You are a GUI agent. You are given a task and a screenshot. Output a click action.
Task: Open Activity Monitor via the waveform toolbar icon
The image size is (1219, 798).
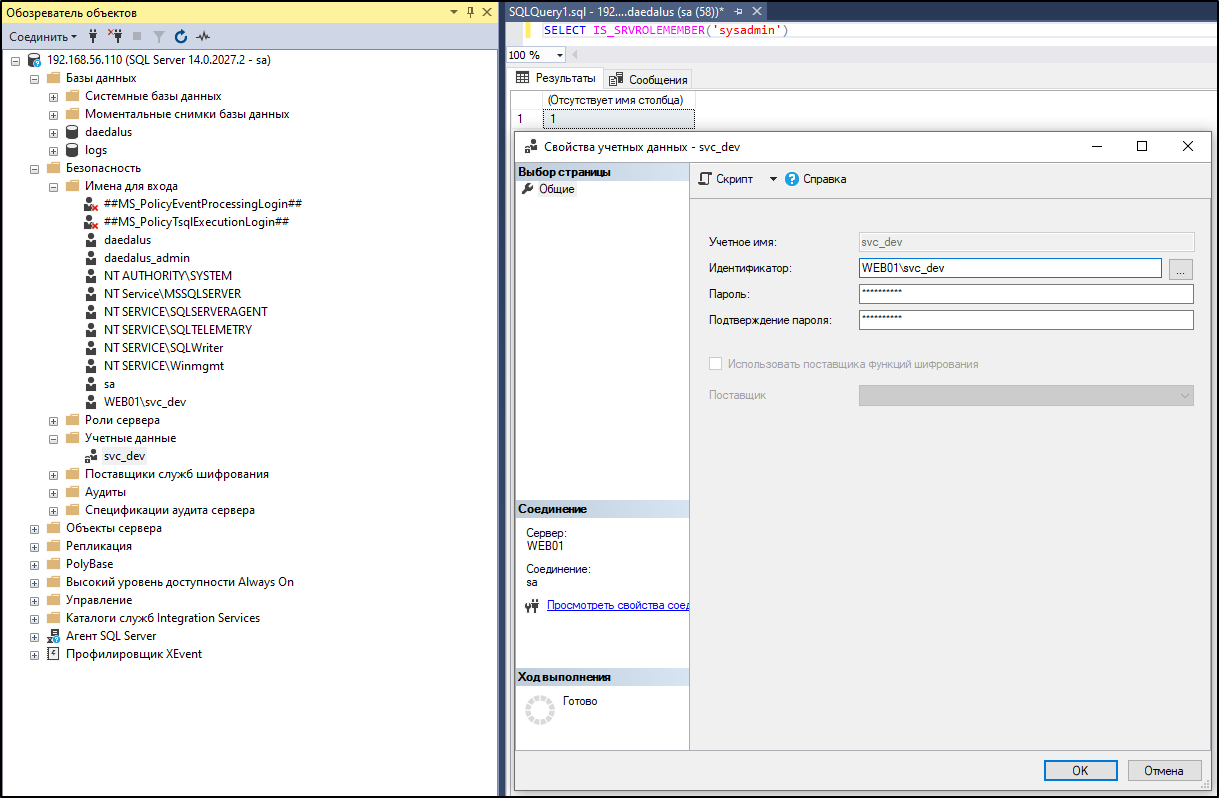203,36
